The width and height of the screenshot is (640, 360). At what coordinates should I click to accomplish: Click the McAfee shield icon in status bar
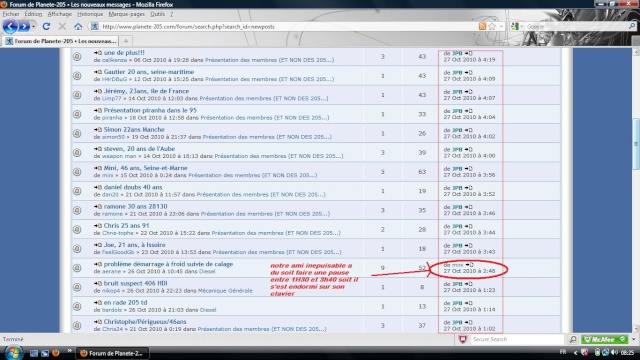[x=462, y=339]
